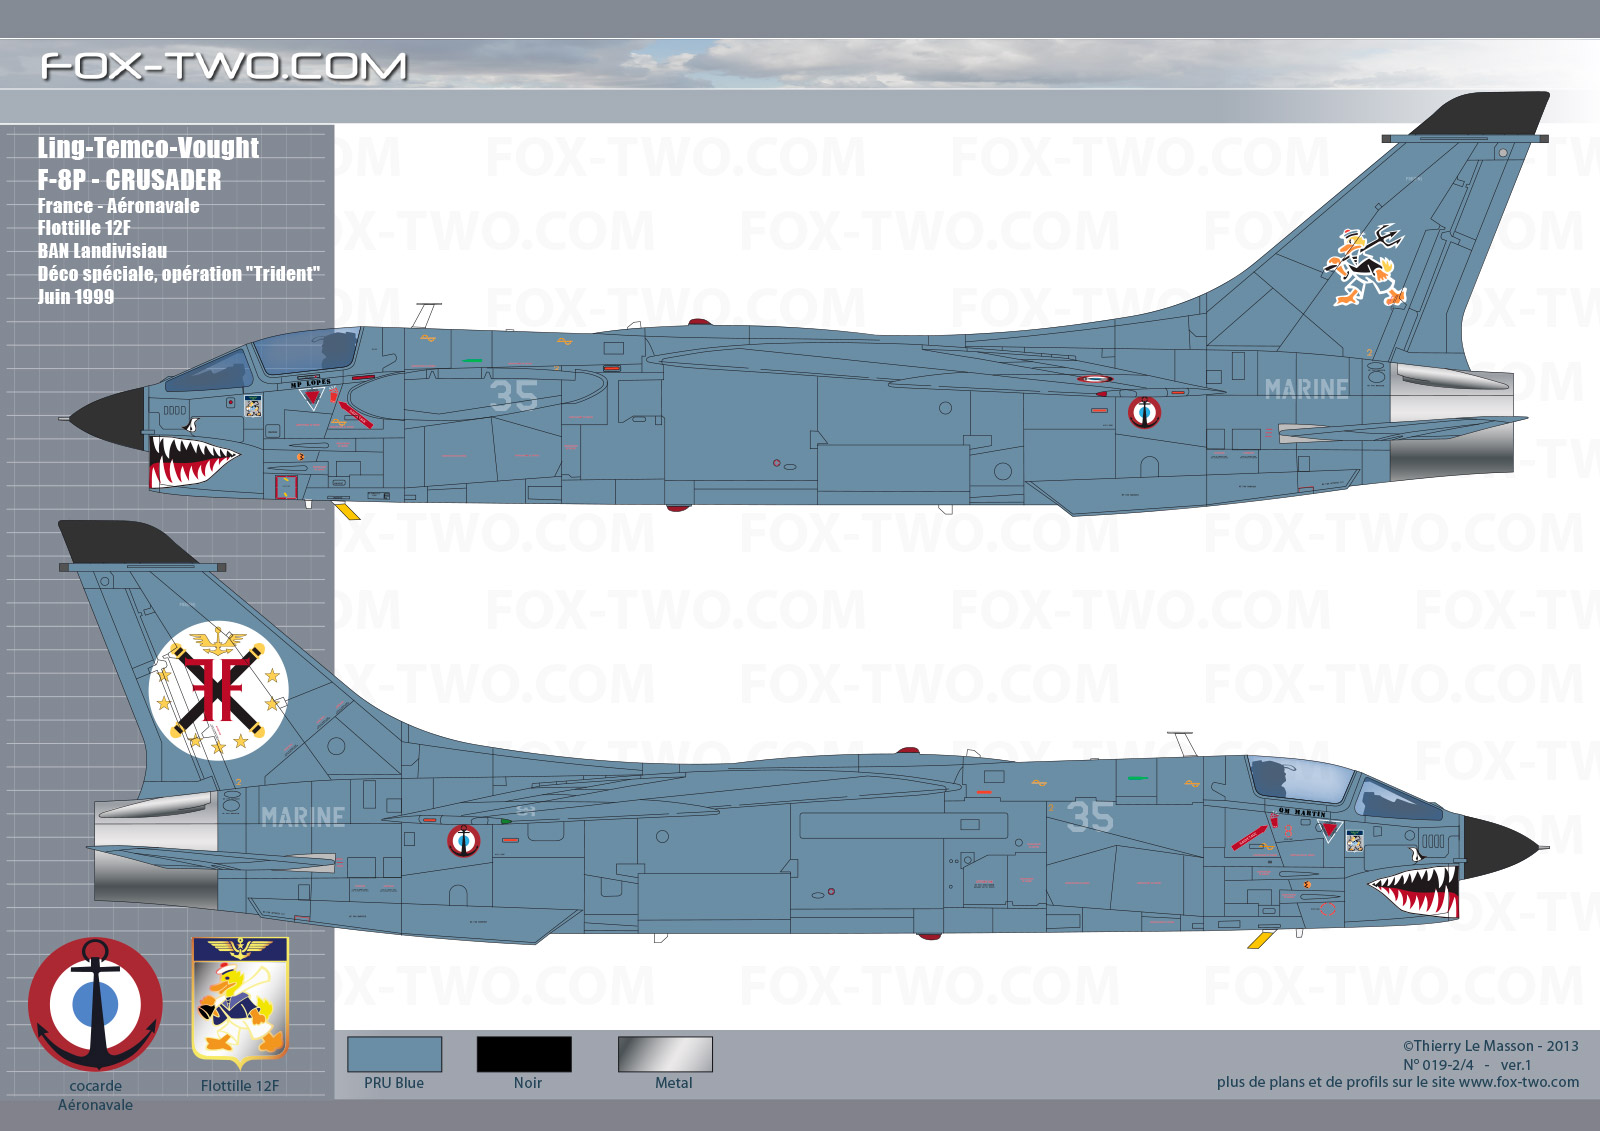
Task: Click the FOX-TWO.COM logo in the header
Action: (224, 67)
